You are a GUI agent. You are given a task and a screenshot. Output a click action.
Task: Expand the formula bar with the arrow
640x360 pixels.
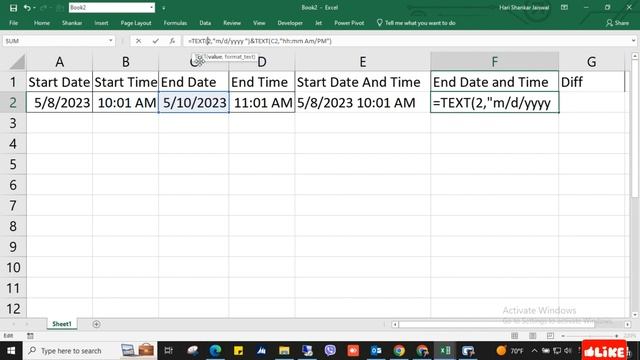[633, 41]
